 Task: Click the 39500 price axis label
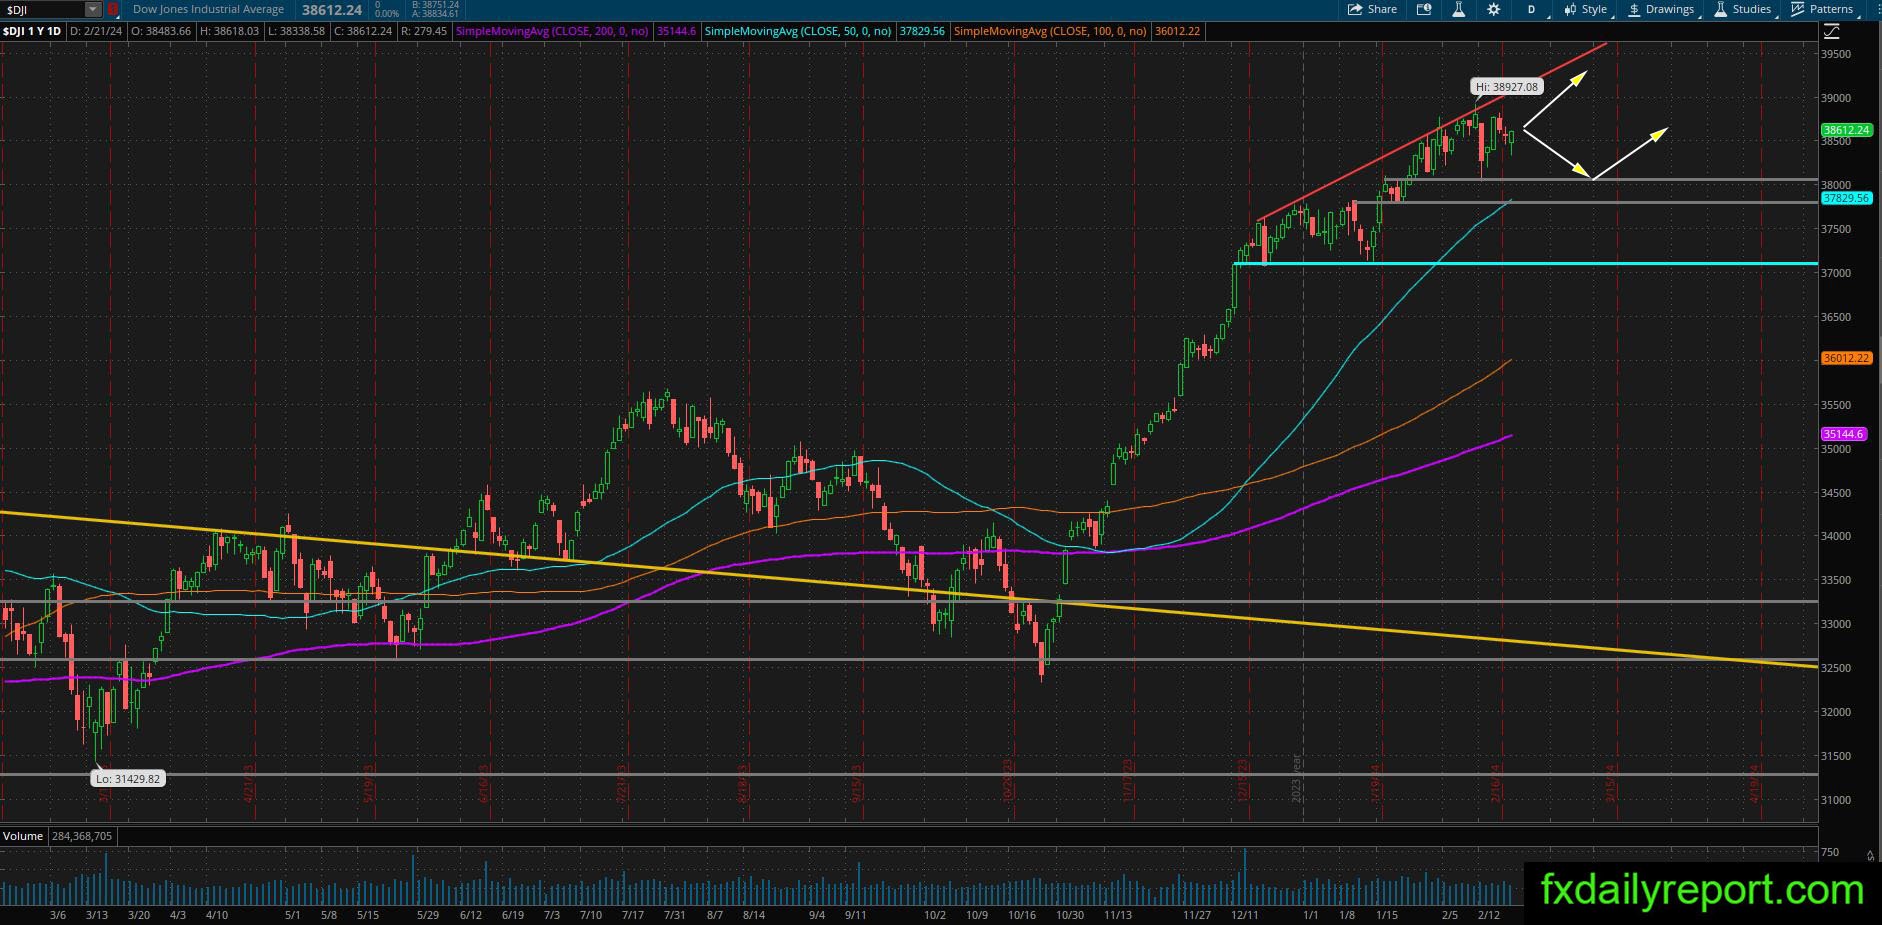point(1837,54)
